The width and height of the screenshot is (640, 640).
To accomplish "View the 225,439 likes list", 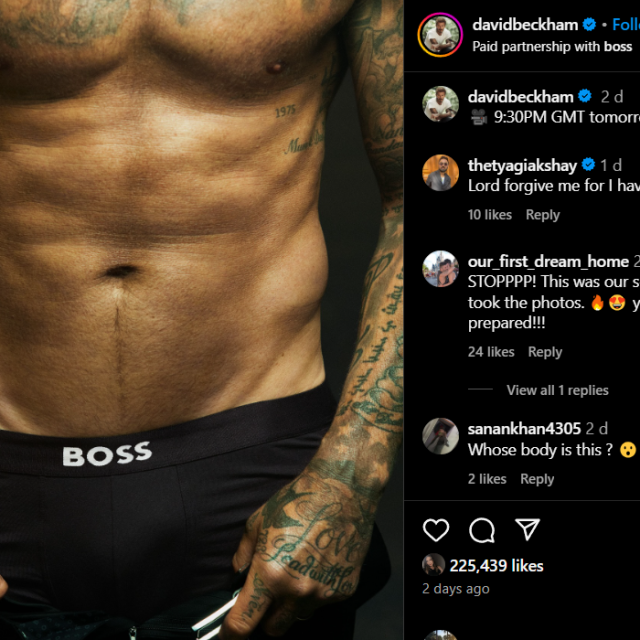I will click(x=496, y=566).
